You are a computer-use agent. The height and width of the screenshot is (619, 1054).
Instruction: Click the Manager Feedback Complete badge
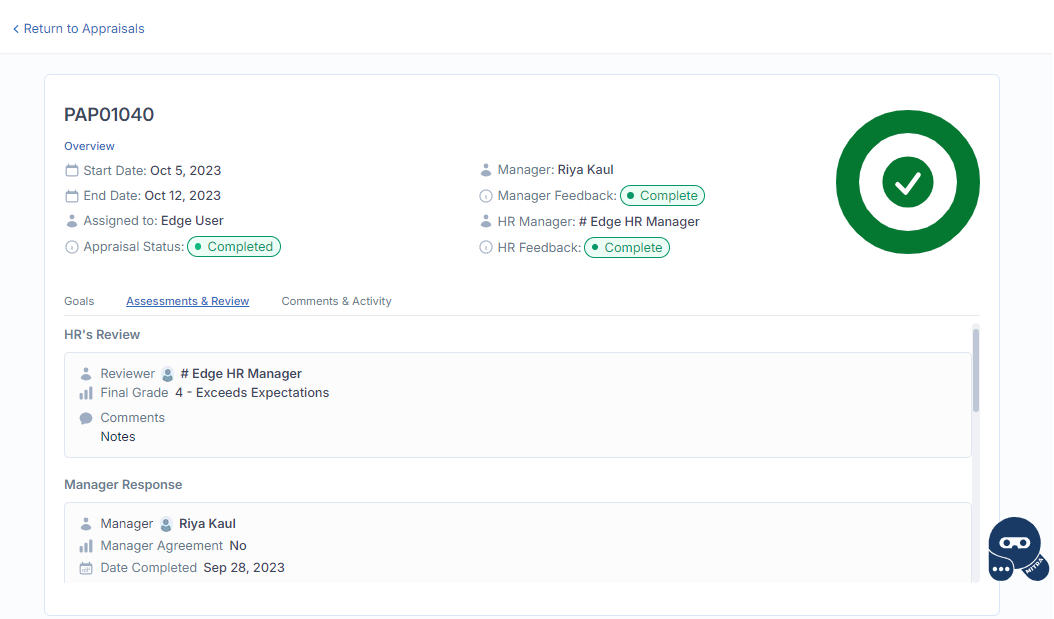pos(662,196)
